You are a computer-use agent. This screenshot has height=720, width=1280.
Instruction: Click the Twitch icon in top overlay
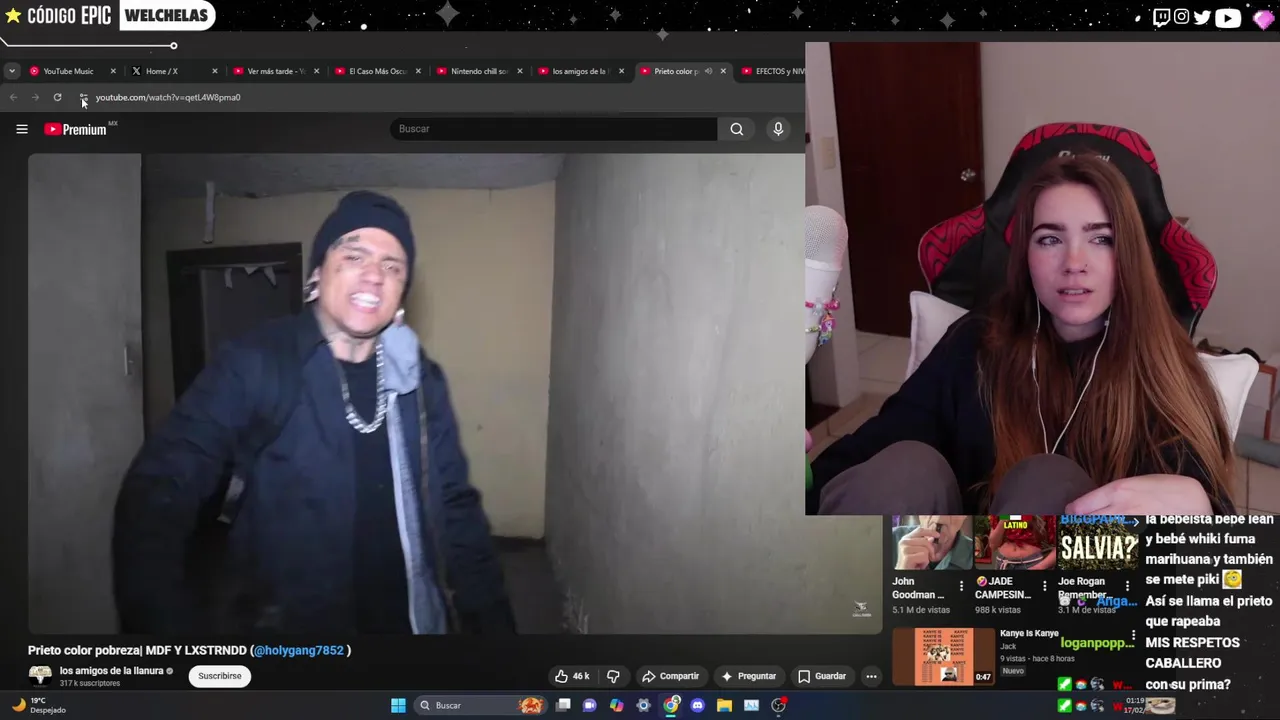pyautogui.click(x=1161, y=17)
